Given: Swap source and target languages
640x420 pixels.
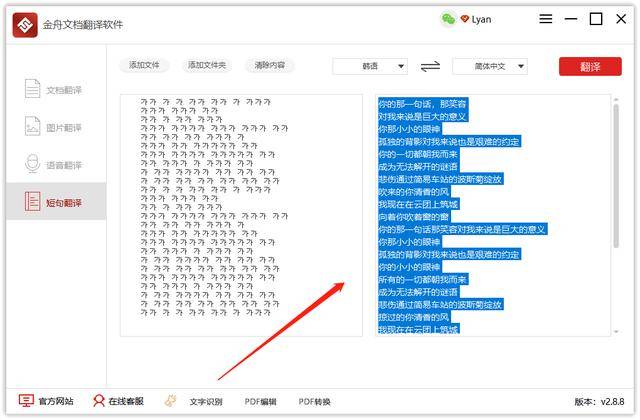Looking at the screenshot, I should pyautogui.click(x=430, y=66).
